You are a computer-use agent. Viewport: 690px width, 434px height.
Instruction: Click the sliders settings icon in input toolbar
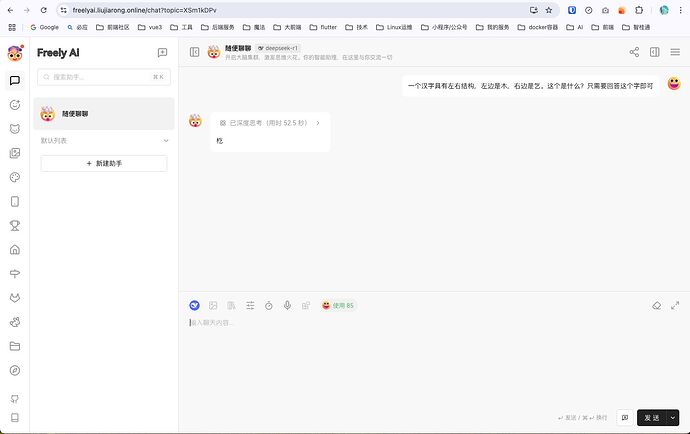coord(250,305)
